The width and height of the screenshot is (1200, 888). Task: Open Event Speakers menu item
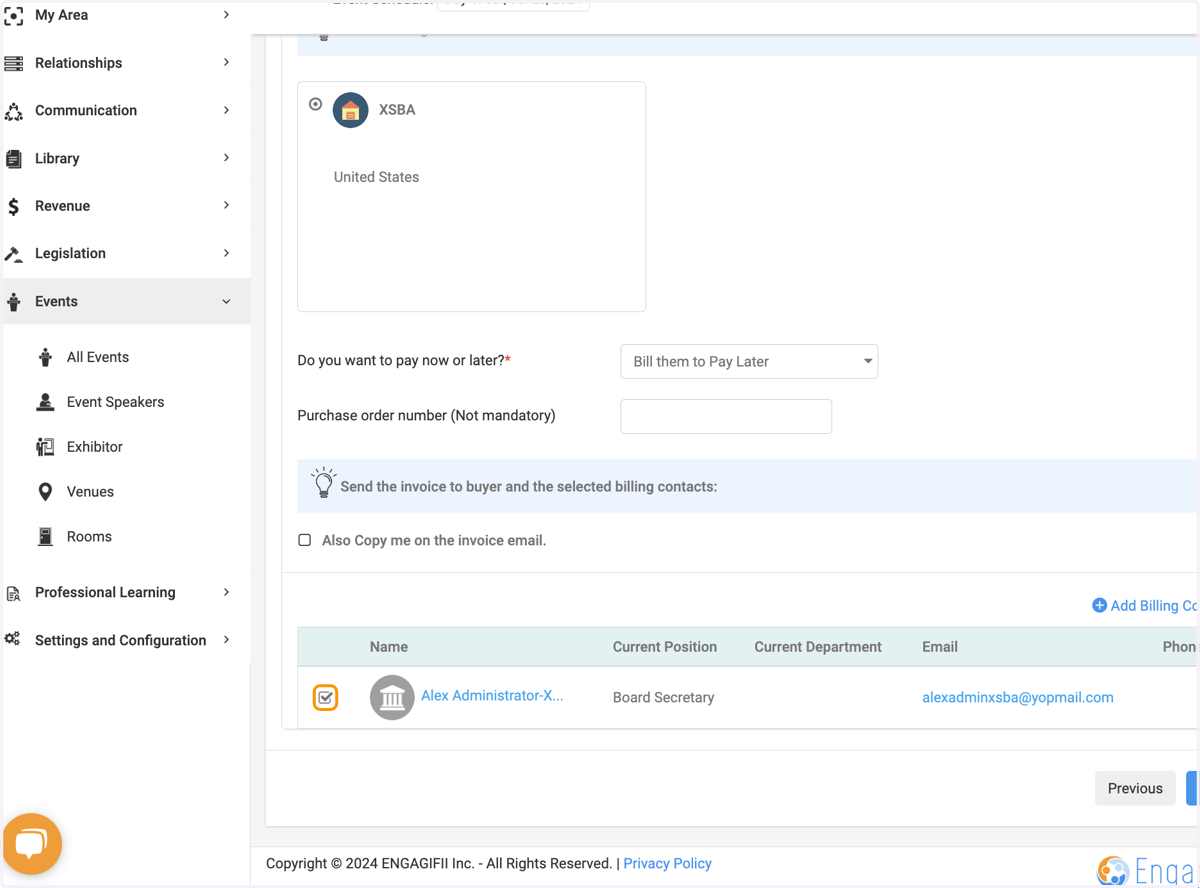pos(115,402)
